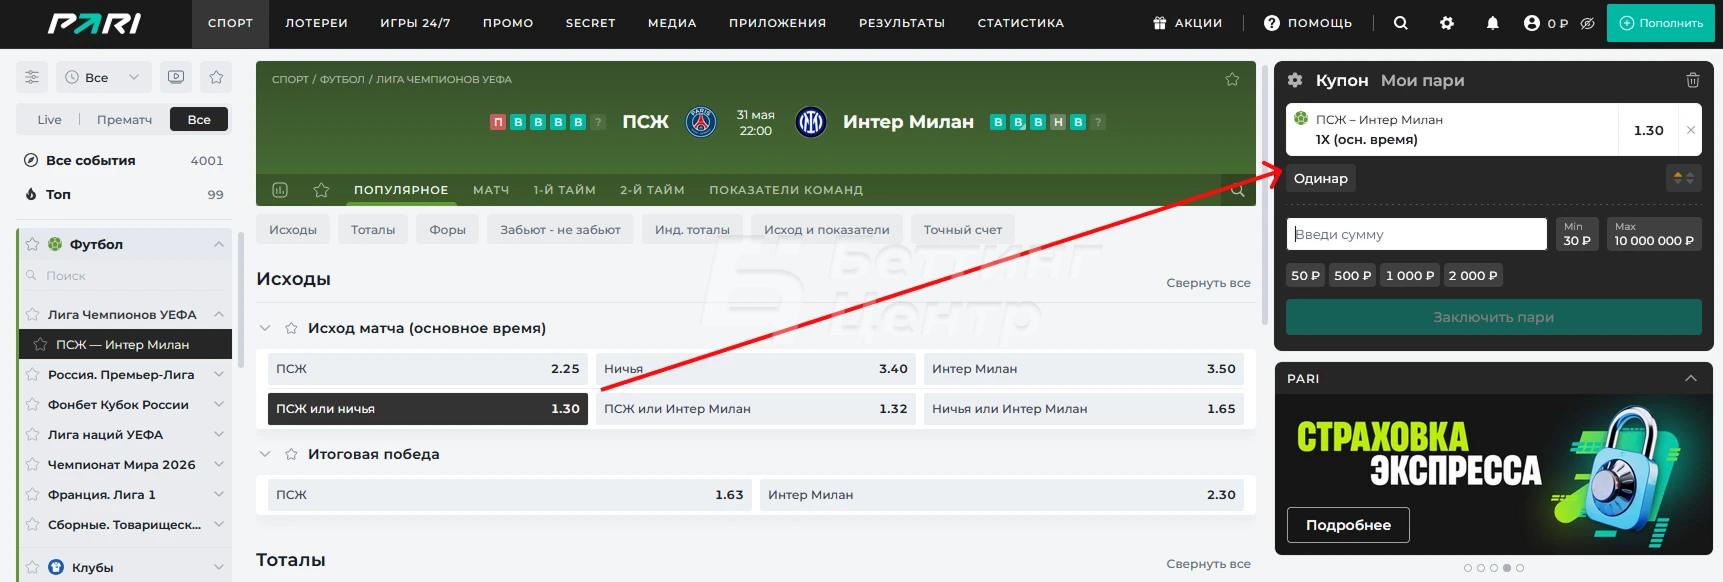
Task: Open Помощь help section
Action: pyautogui.click(x=1308, y=23)
